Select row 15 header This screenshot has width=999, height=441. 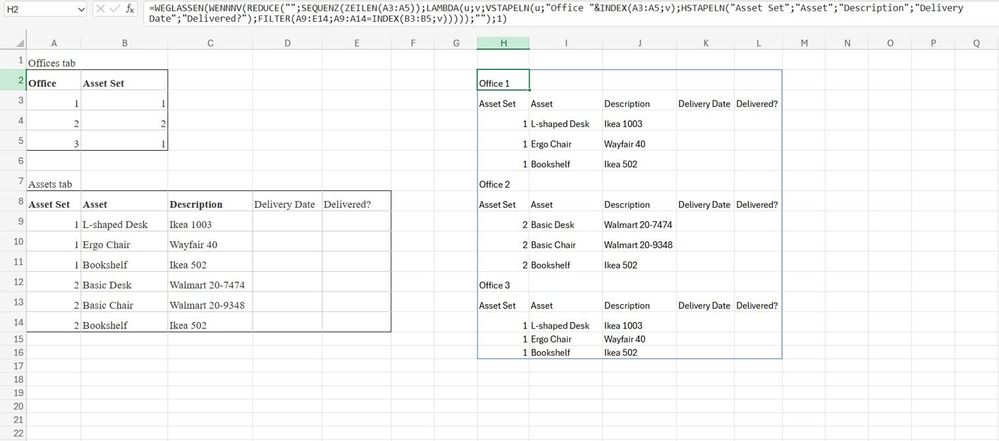pyautogui.click(x=13, y=339)
